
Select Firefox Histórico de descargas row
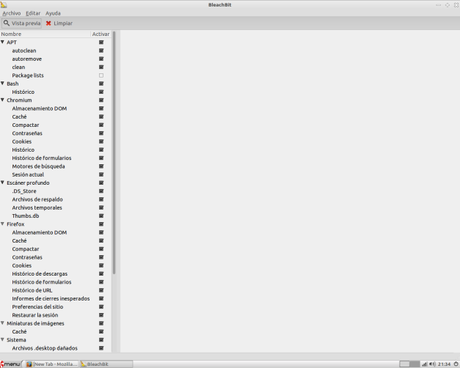pos(56,274)
